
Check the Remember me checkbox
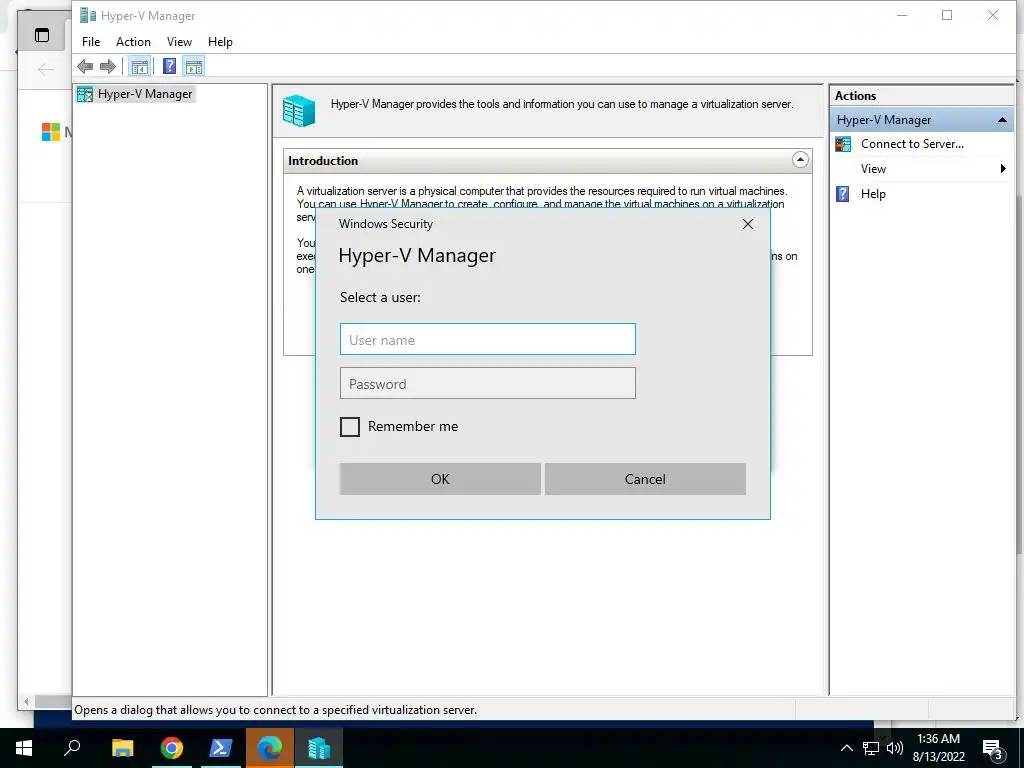tap(350, 426)
